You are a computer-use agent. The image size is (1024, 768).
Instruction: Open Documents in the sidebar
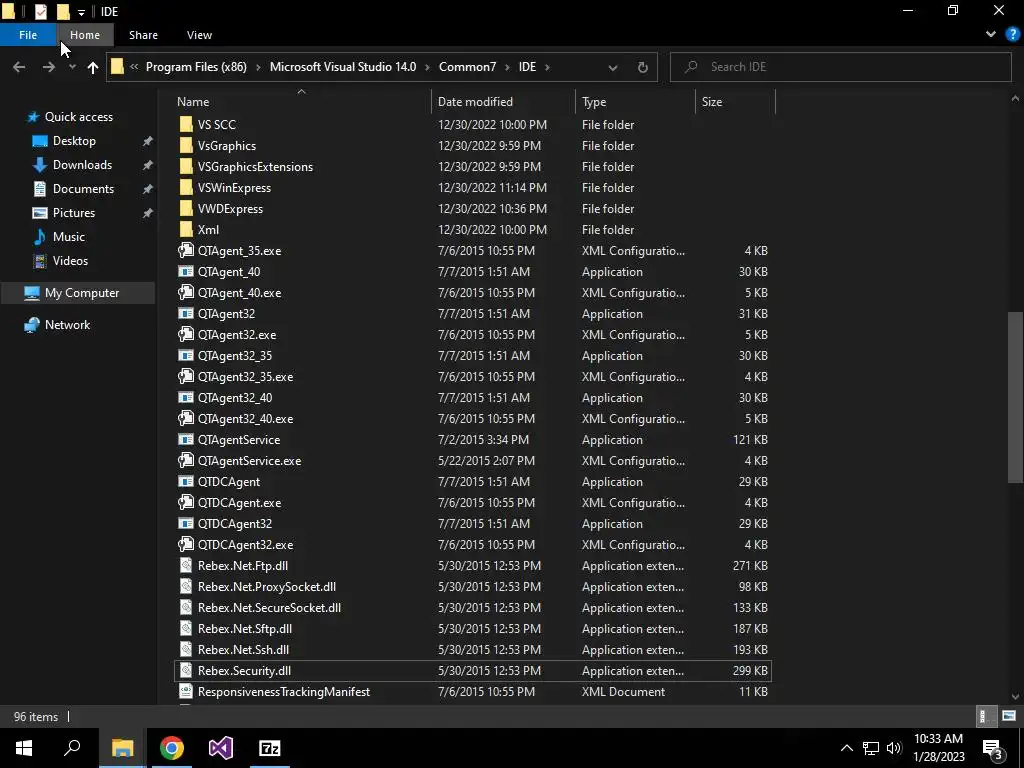(83, 189)
